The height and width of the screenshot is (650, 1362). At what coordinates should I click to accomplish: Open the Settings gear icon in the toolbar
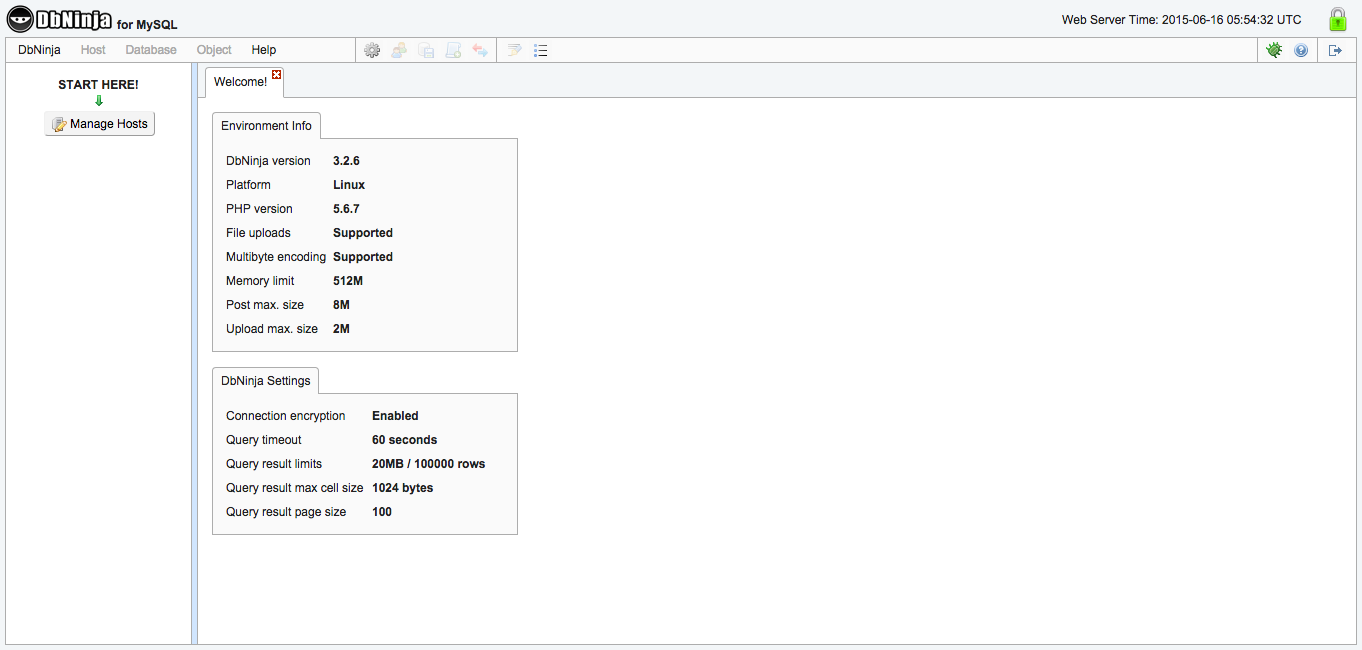(372, 50)
